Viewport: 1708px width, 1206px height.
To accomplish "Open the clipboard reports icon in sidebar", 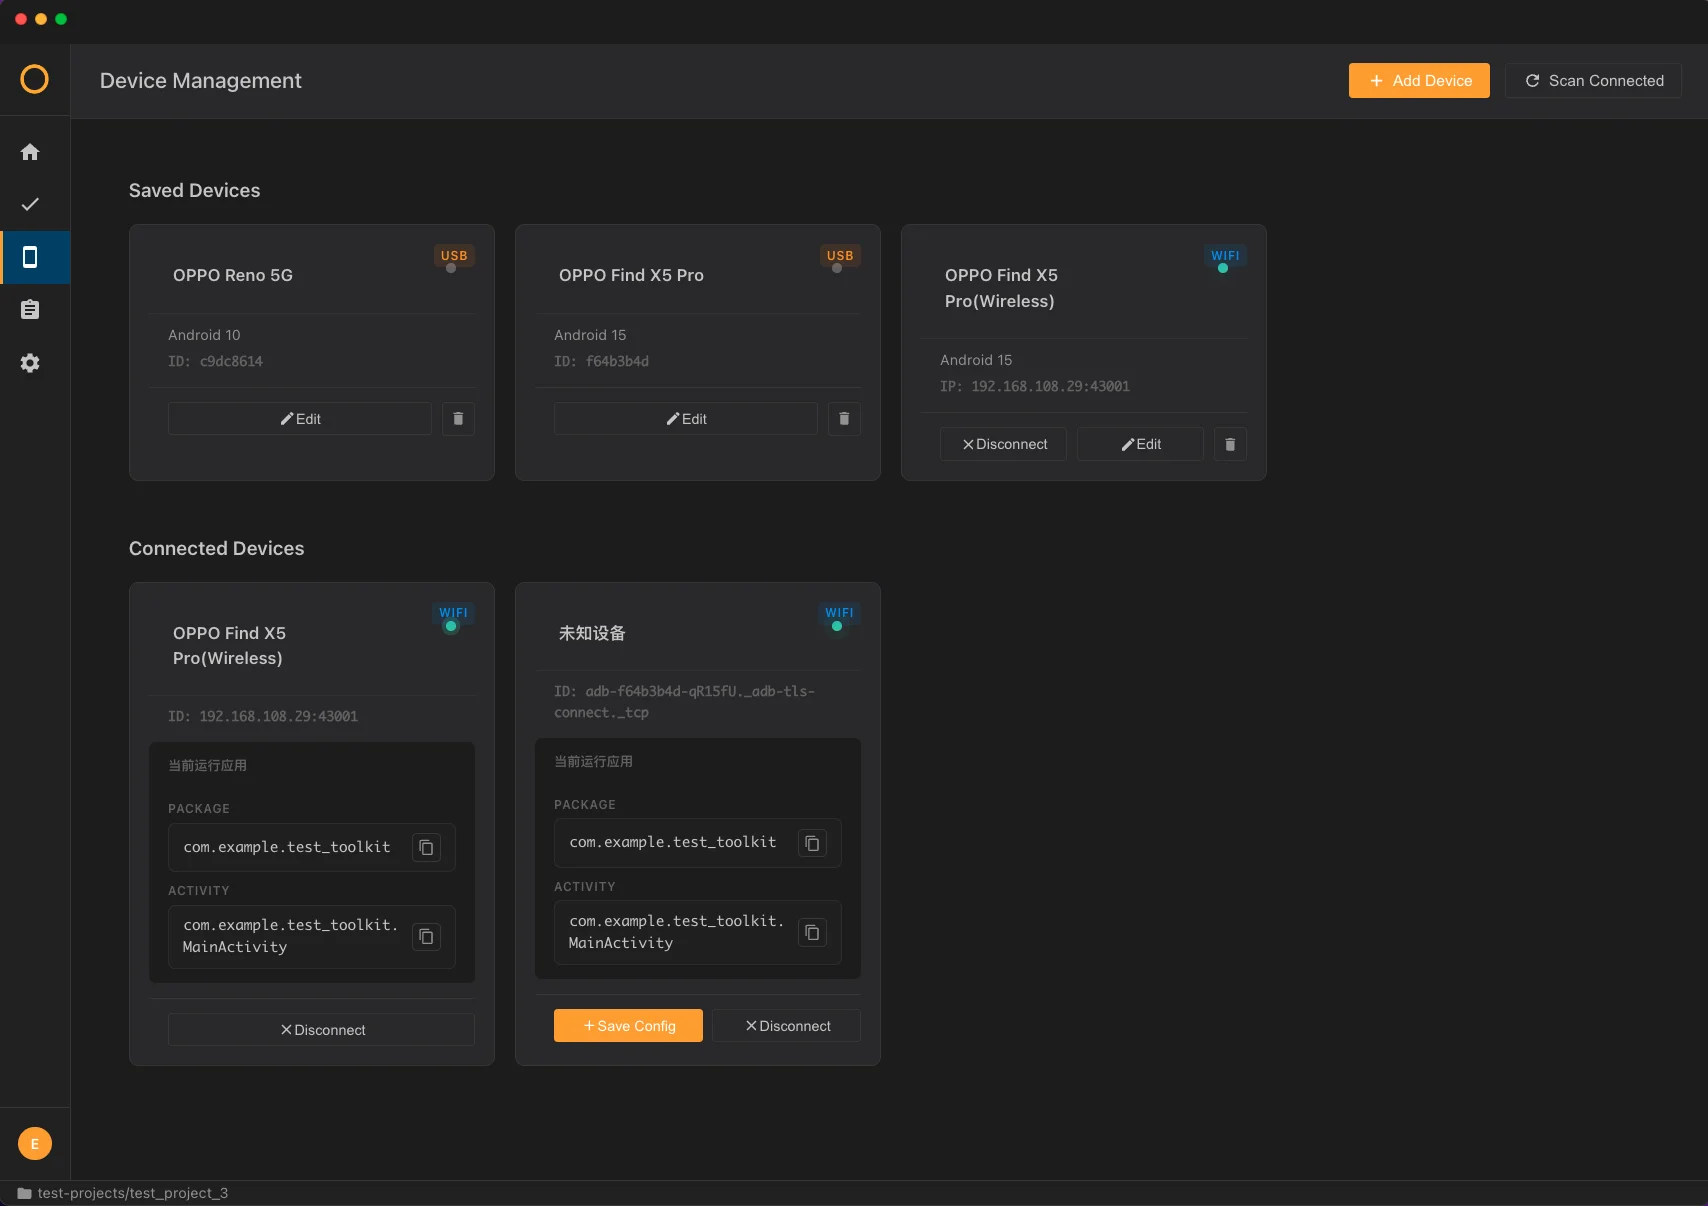I will point(30,310).
